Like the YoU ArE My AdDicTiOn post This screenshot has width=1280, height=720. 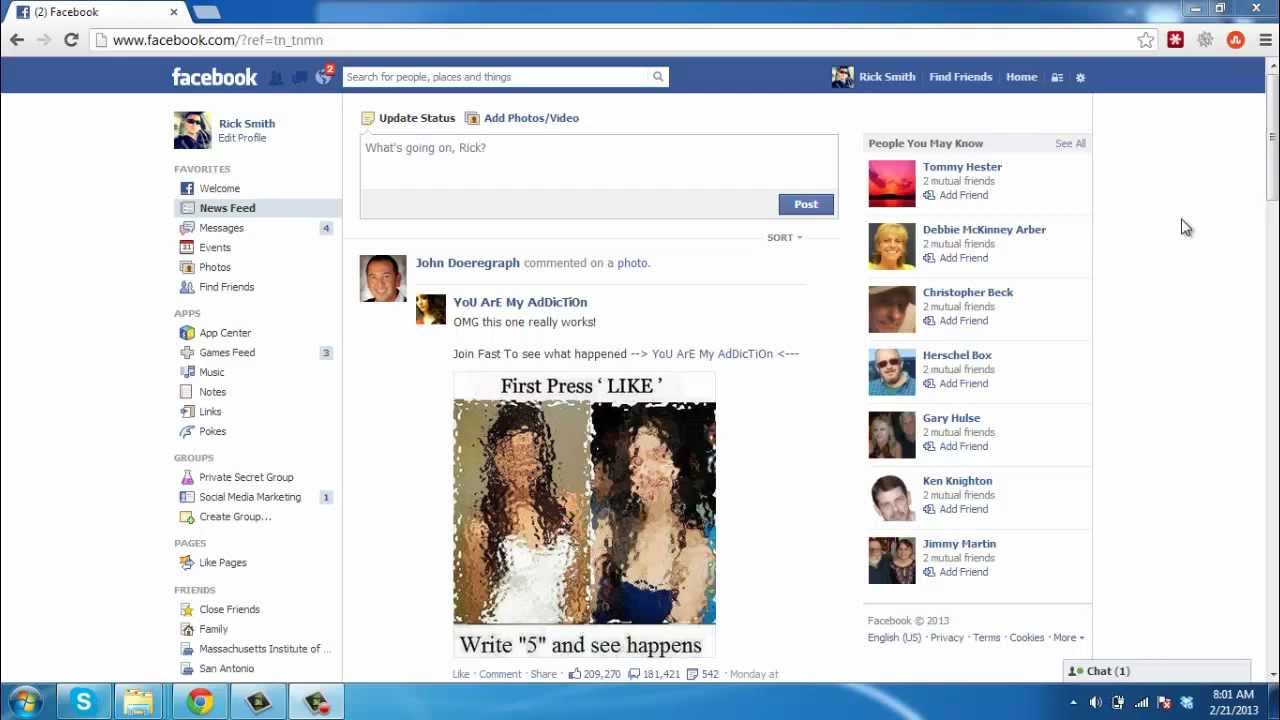coord(460,674)
